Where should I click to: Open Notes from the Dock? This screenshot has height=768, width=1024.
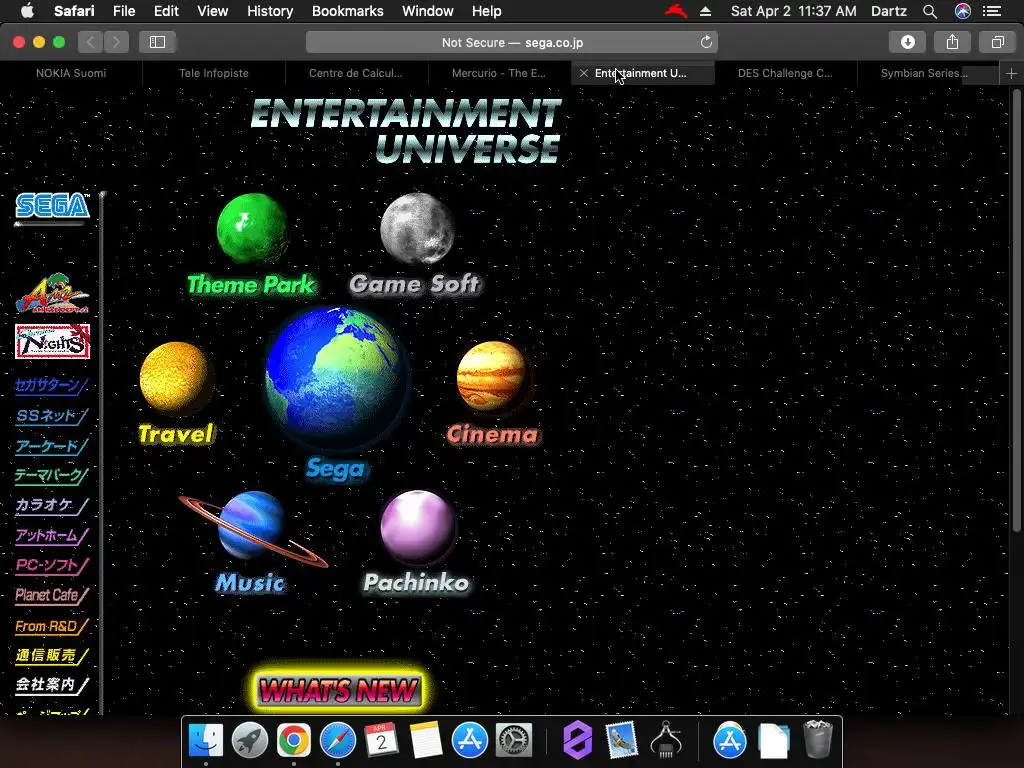(426, 741)
